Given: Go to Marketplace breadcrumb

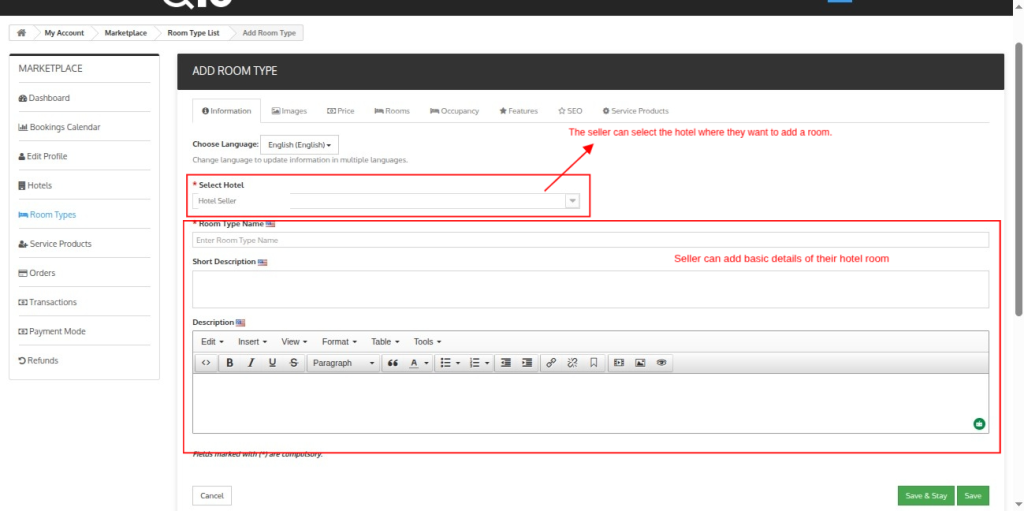Looking at the screenshot, I should pos(125,33).
